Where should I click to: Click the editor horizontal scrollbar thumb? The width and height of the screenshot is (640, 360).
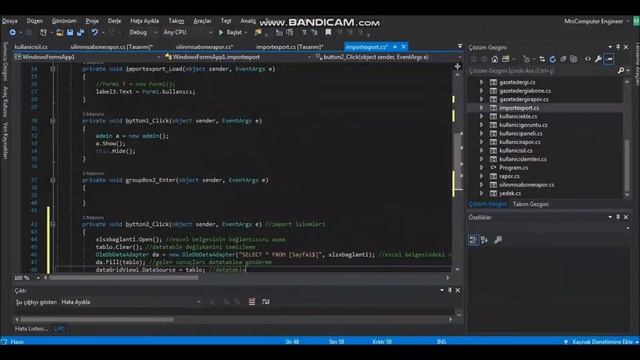click(124, 278)
